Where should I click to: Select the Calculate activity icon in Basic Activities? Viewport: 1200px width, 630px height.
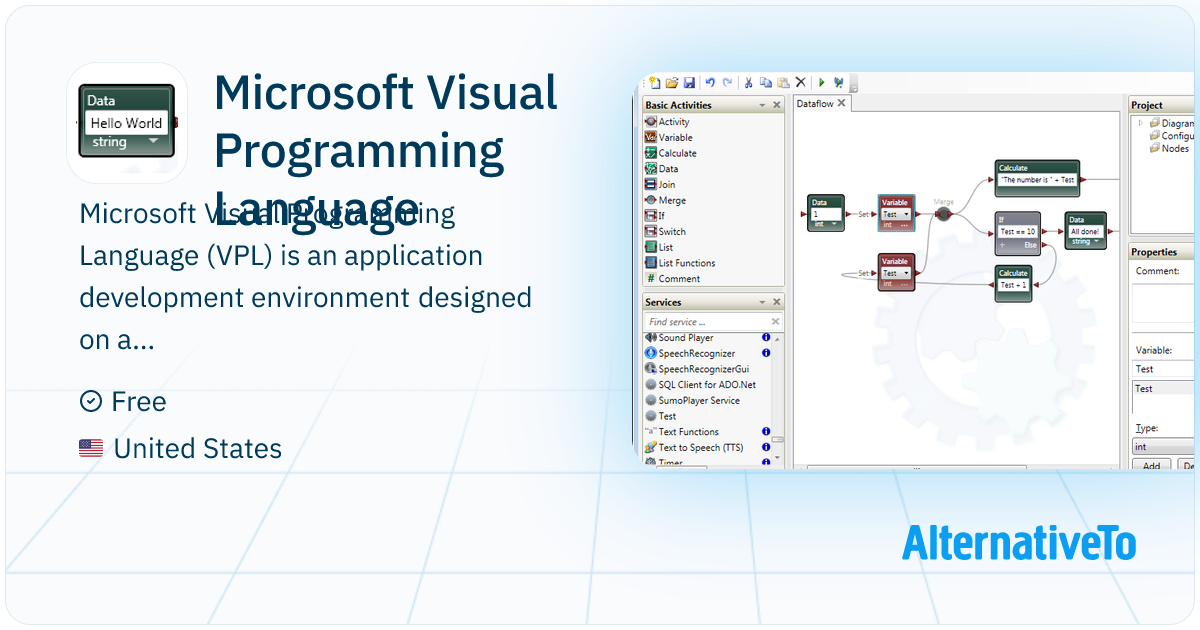tap(651, 153)
